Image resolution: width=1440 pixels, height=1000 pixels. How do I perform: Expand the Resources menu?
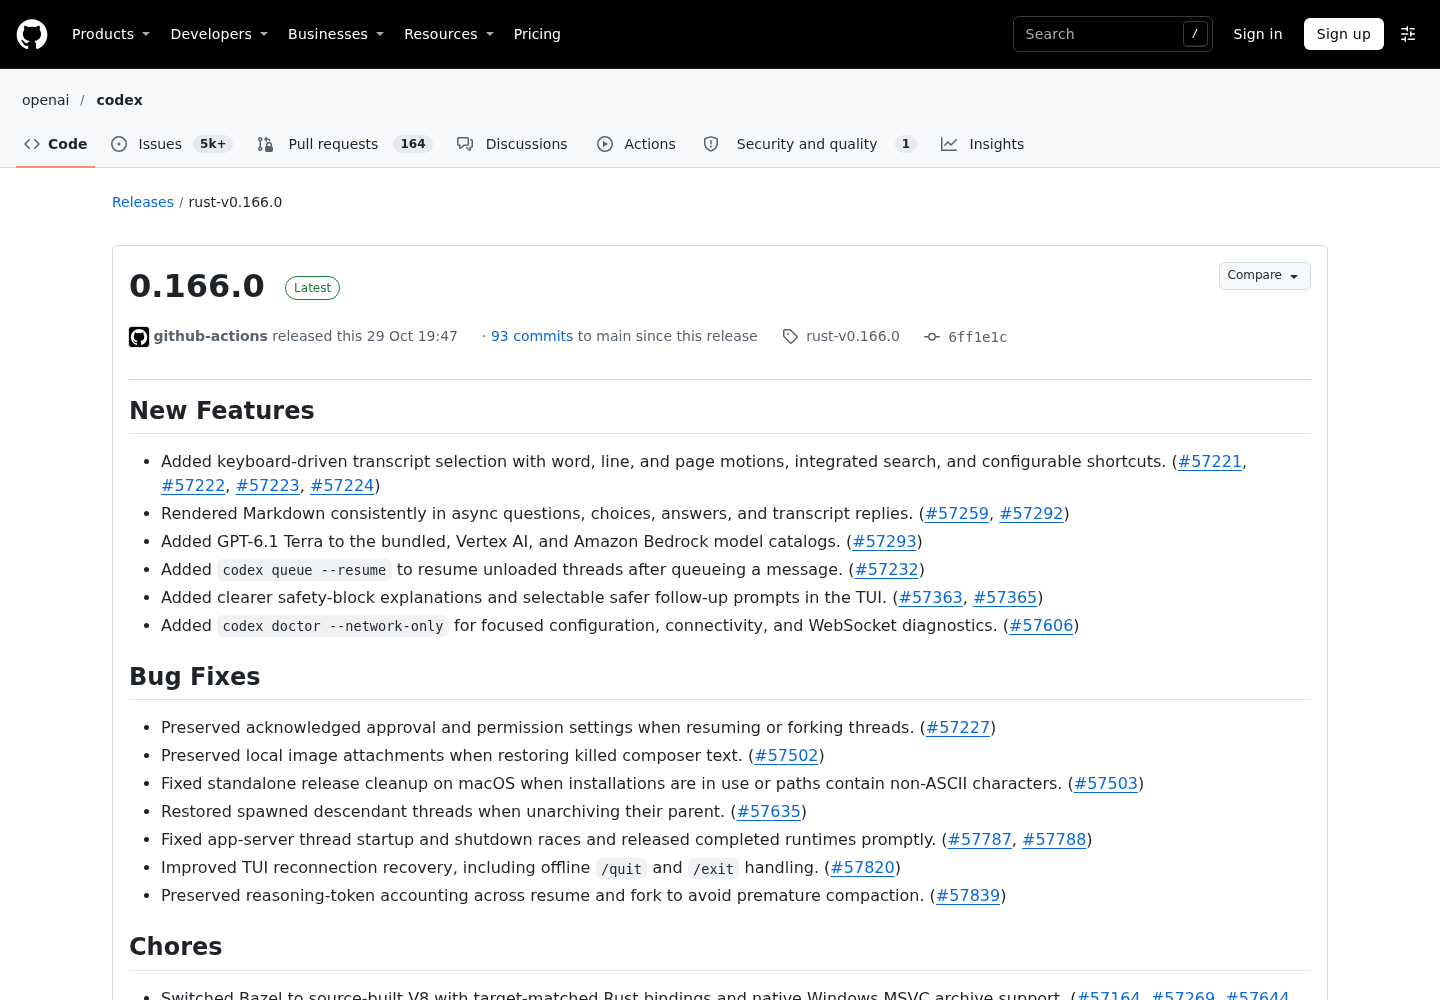pos(449,34)
